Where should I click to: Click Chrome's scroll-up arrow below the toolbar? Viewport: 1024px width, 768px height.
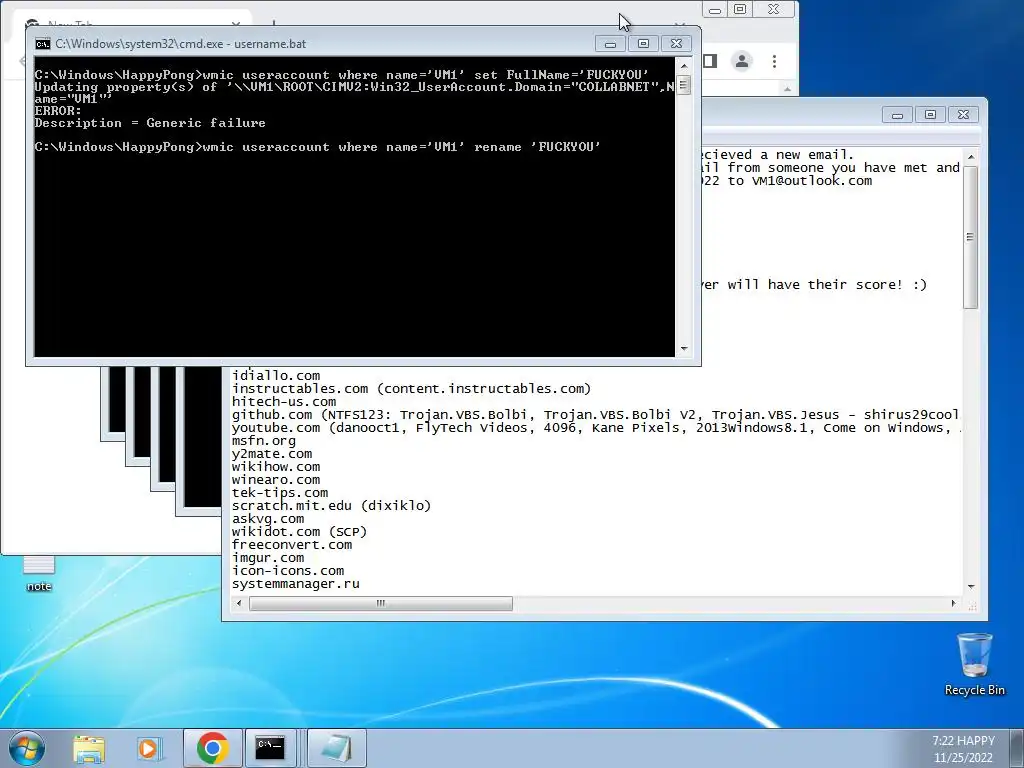(x=787, y=89)
